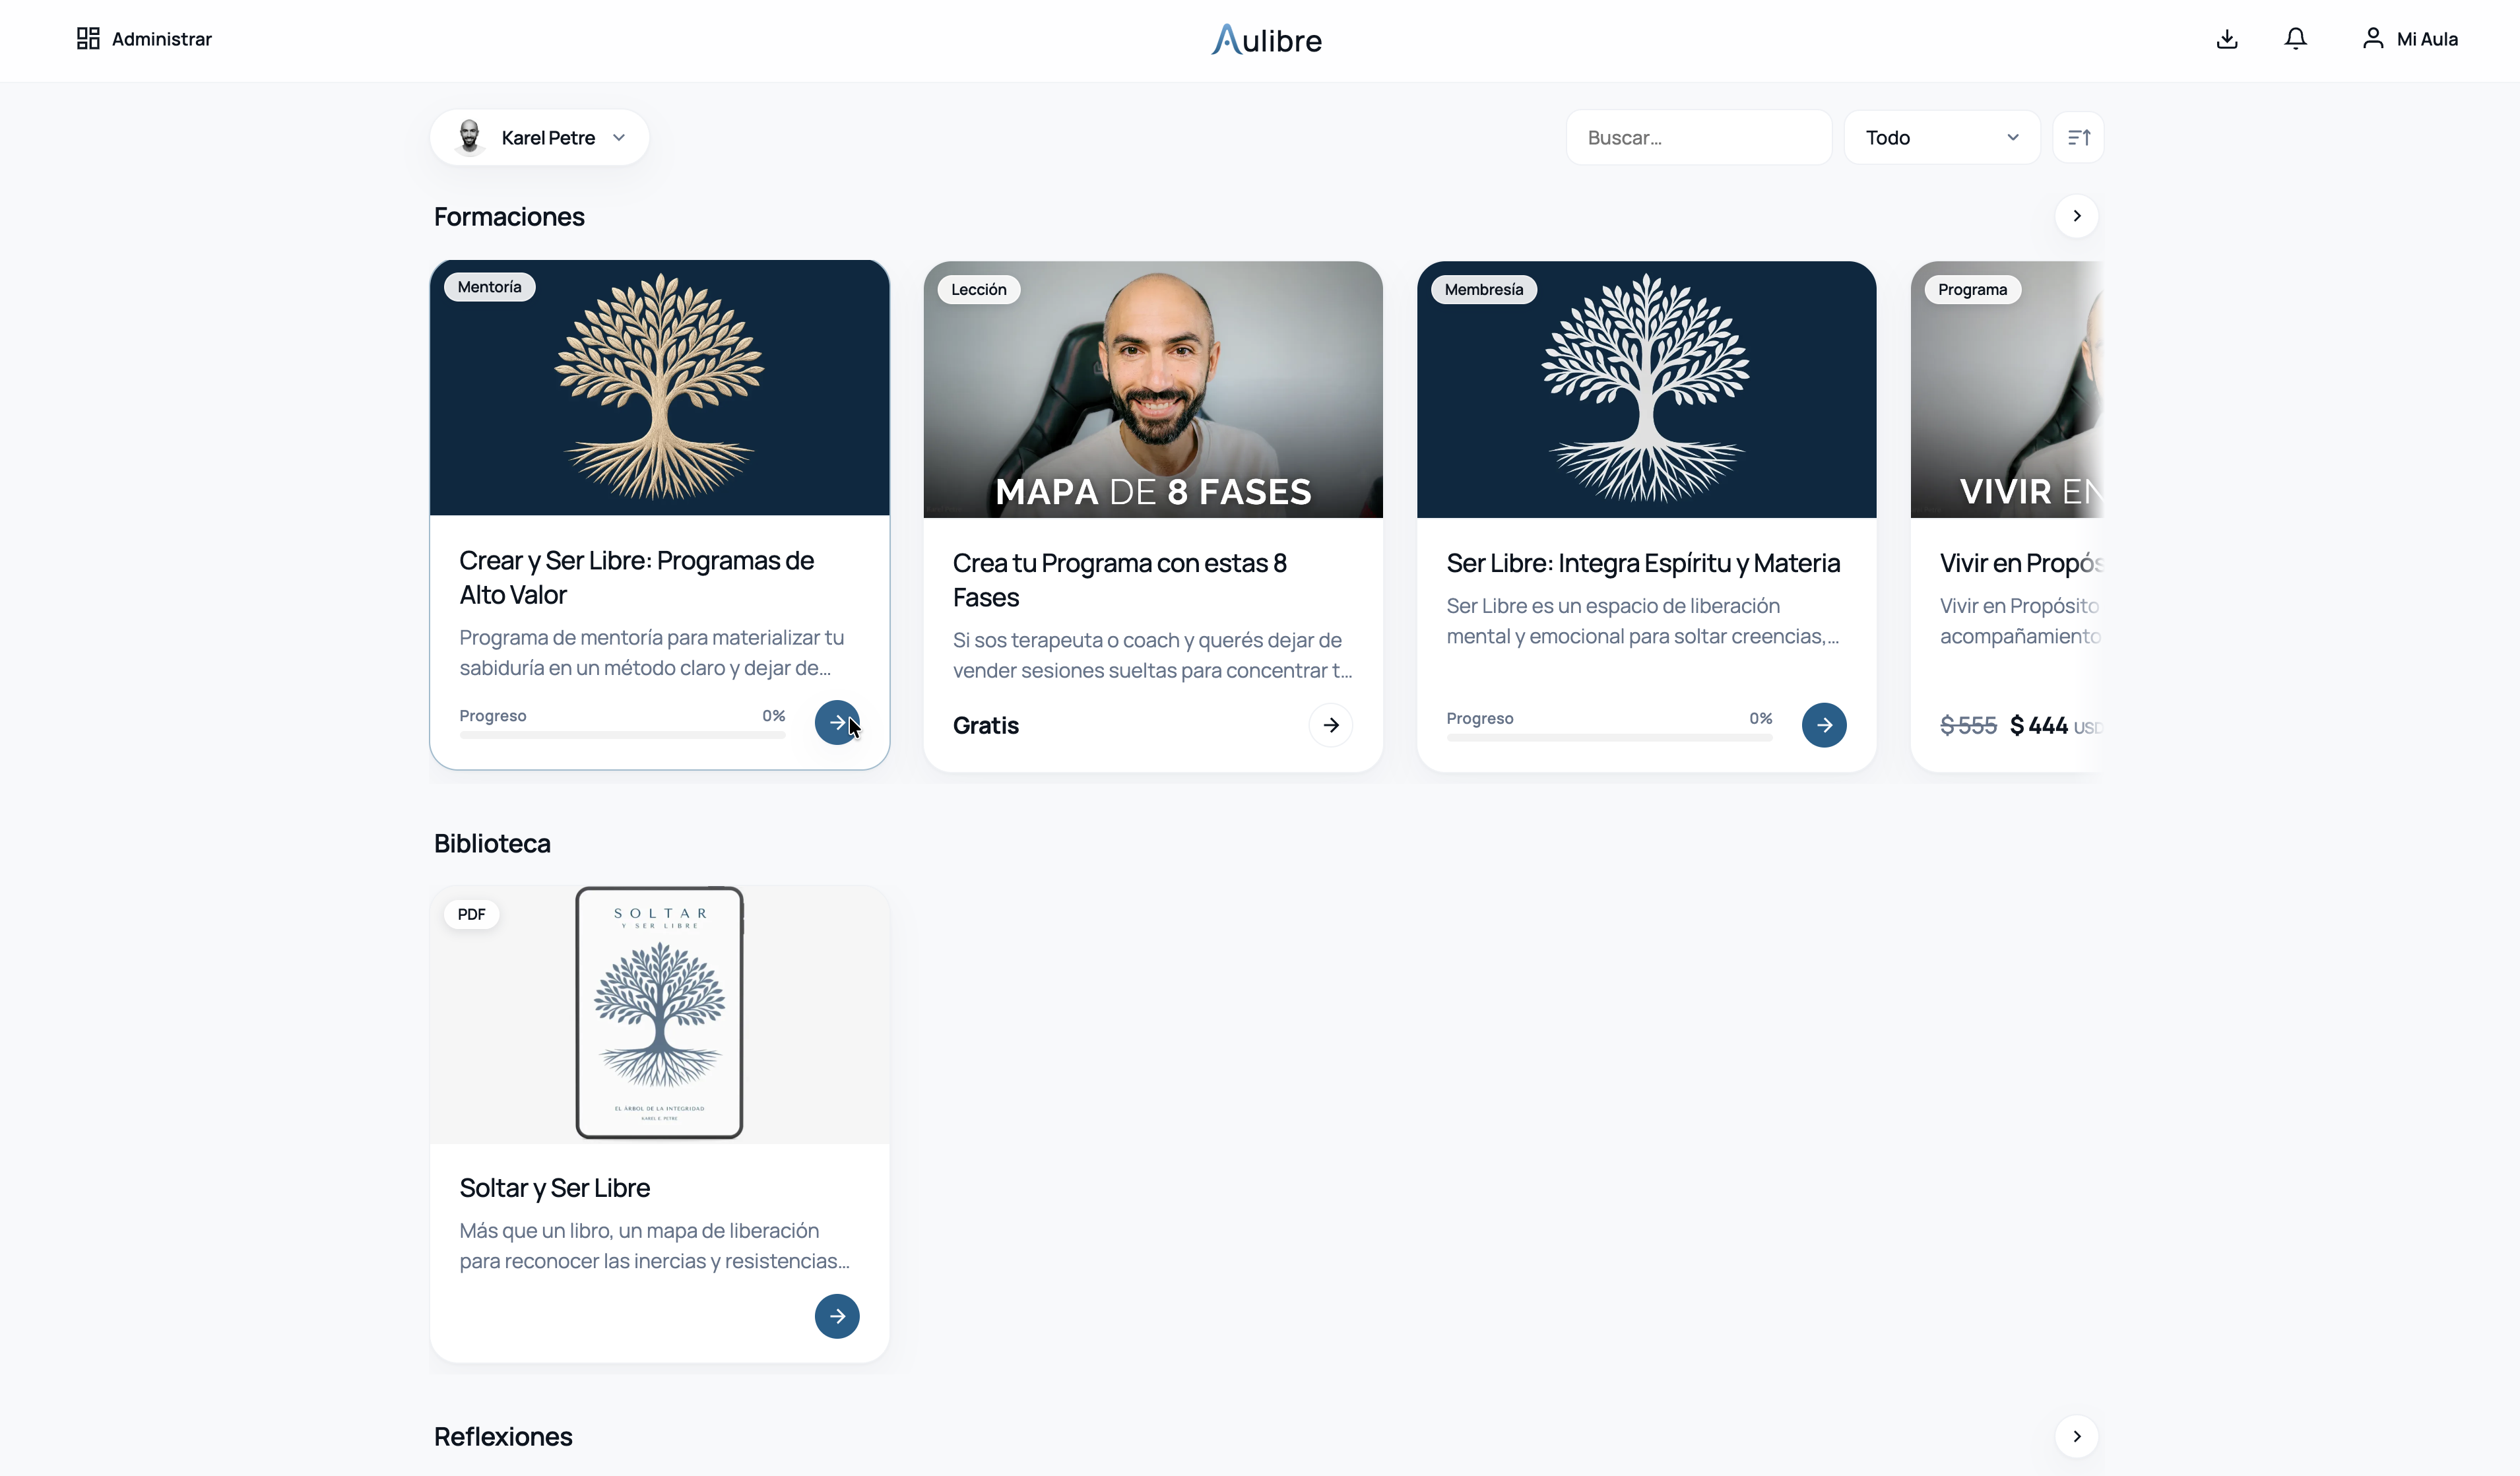
Task: Click the Formaciones section heading
Action: [509, 216]
